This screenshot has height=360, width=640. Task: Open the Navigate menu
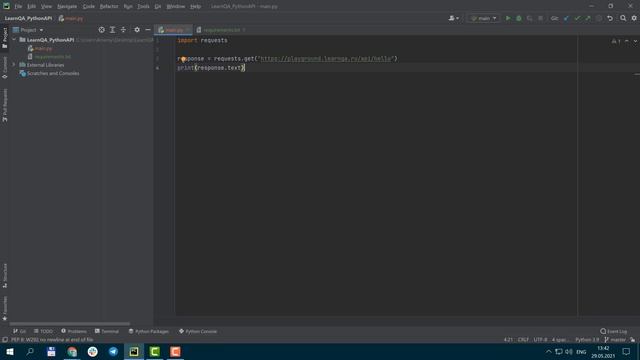tap(67, 6)
